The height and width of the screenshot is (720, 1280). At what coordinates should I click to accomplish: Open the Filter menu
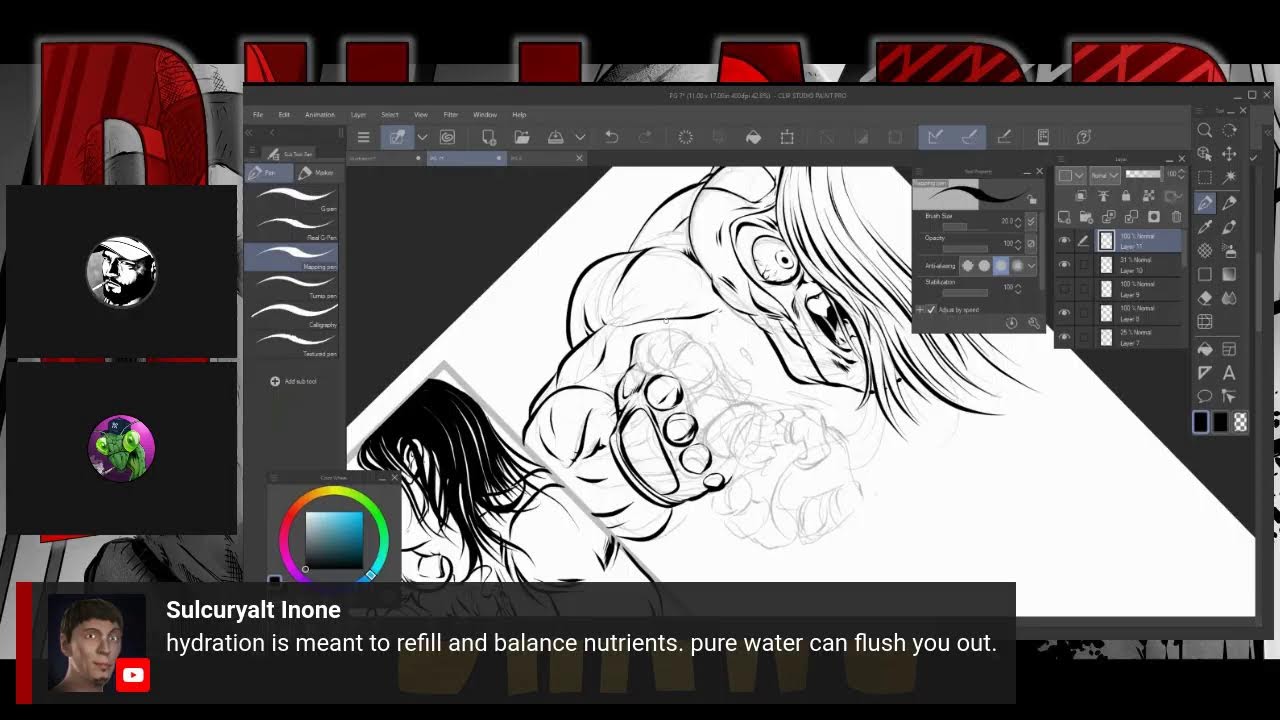tap(450, 115)
